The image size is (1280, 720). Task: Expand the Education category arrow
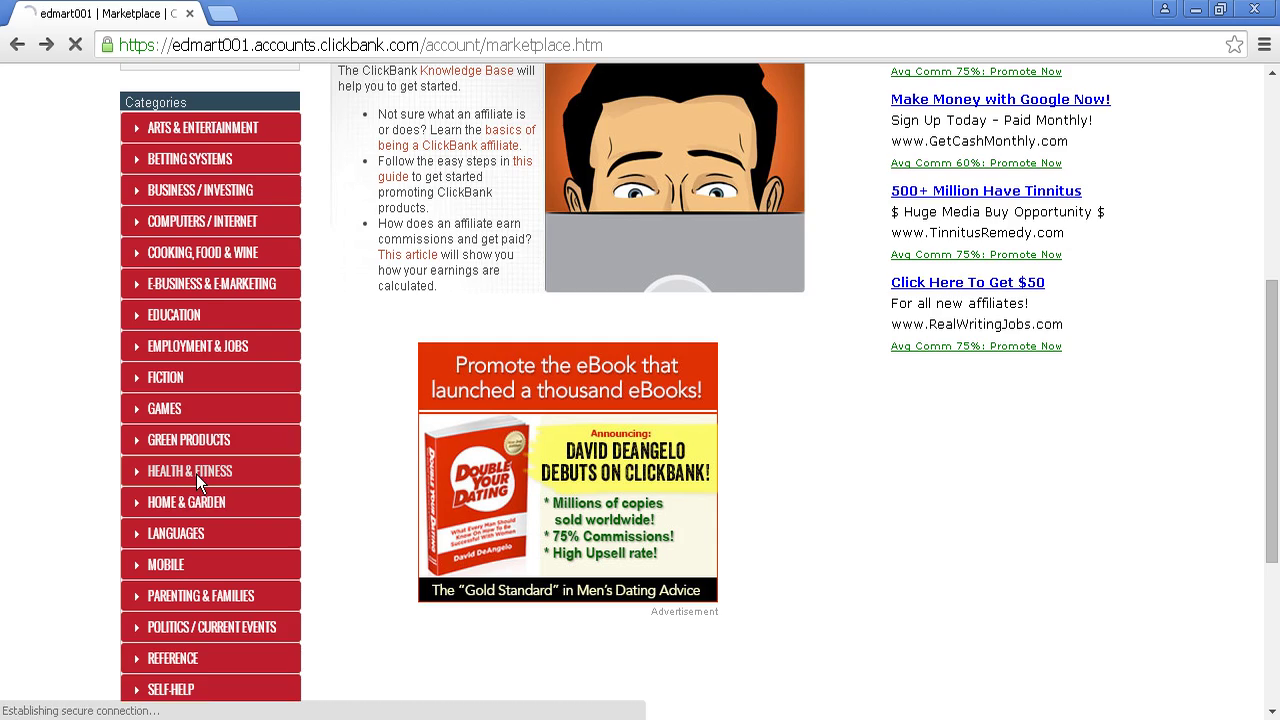click(137, 315)
